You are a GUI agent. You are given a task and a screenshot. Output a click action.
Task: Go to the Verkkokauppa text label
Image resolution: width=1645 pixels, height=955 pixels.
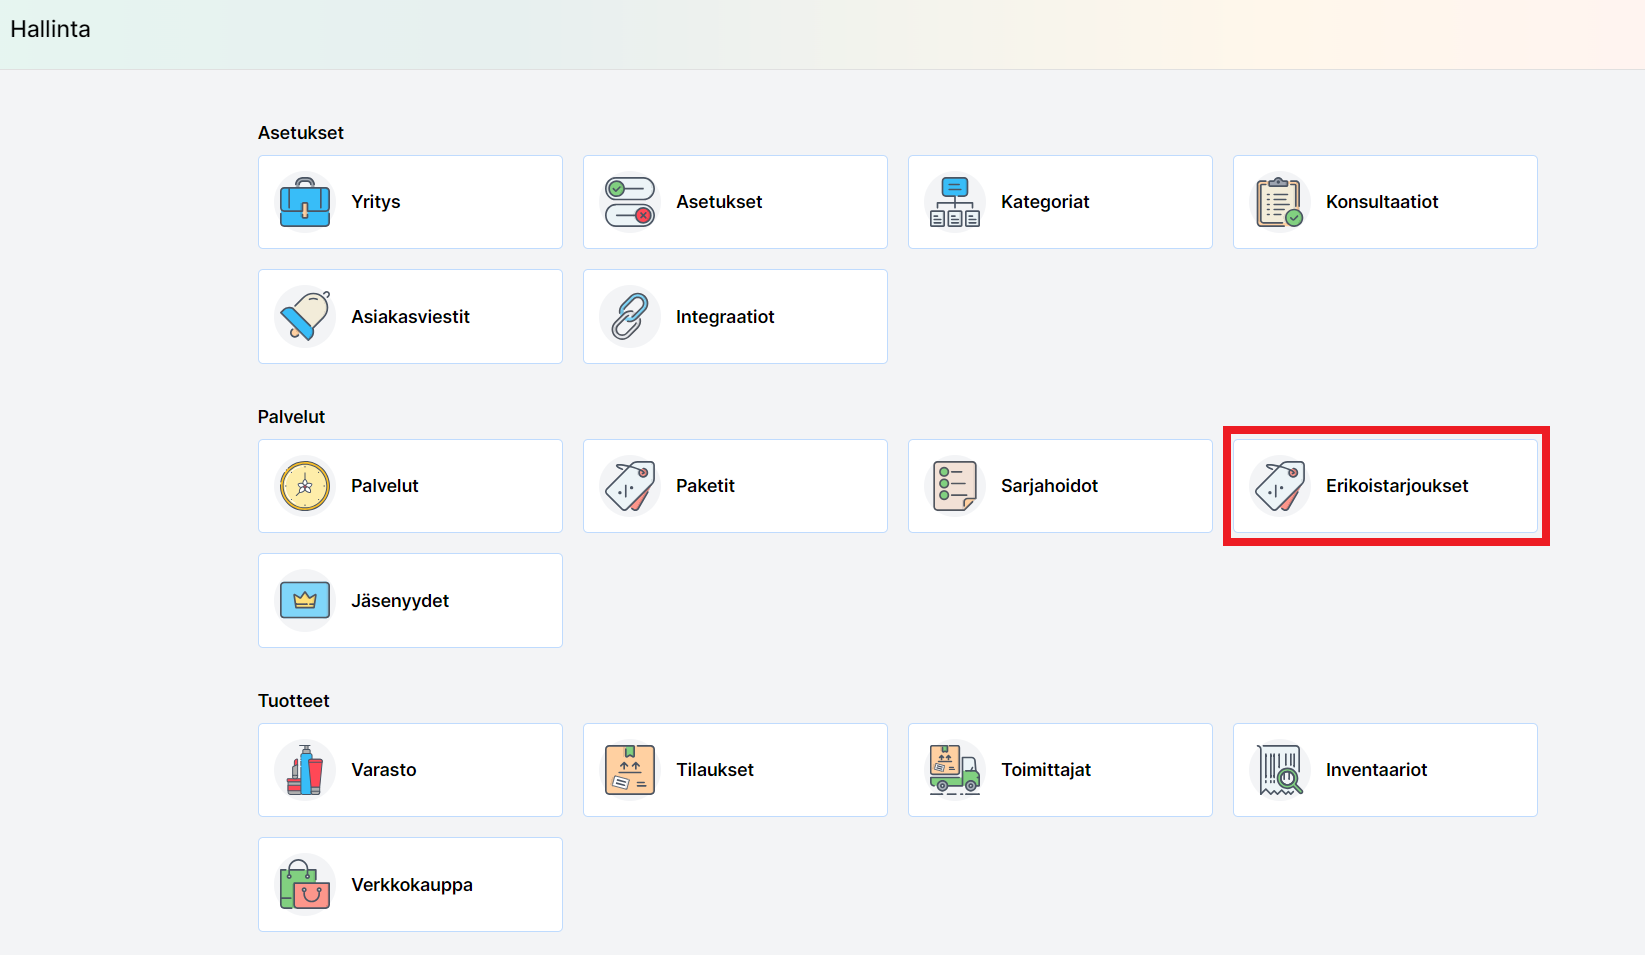pyautogui.click(x=412, y=885)
